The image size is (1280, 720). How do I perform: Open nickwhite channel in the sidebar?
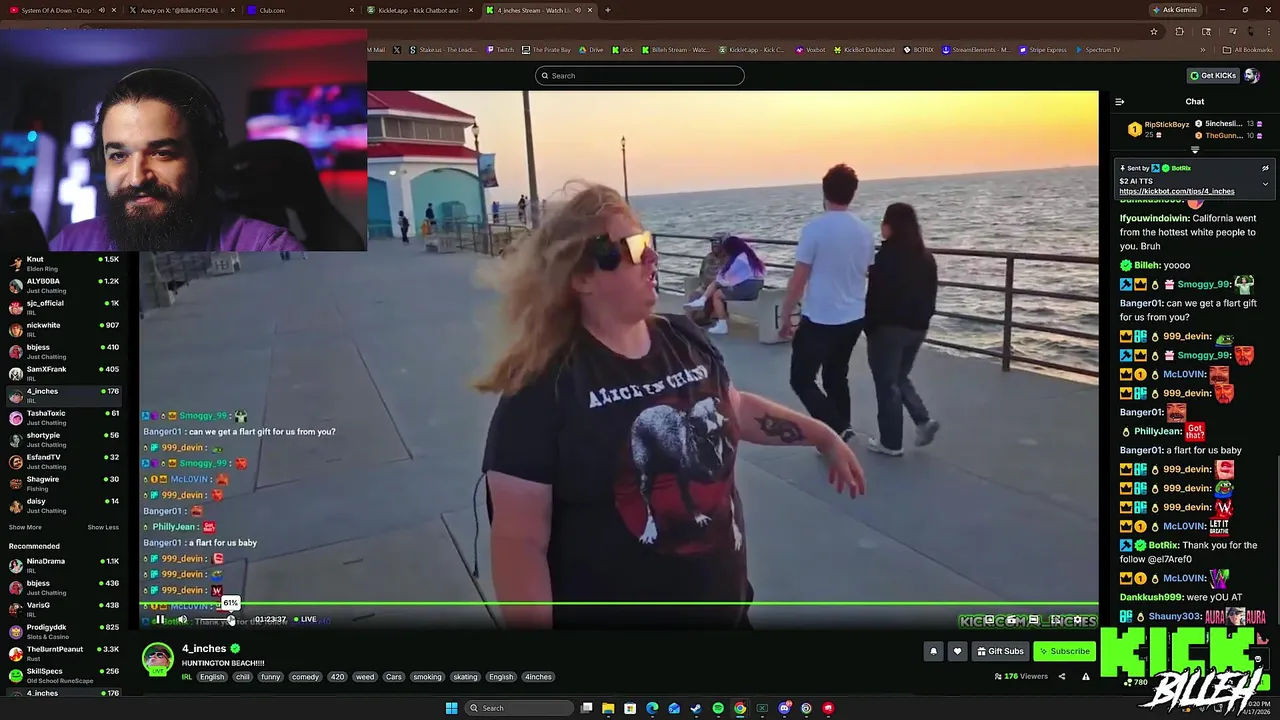63,329
